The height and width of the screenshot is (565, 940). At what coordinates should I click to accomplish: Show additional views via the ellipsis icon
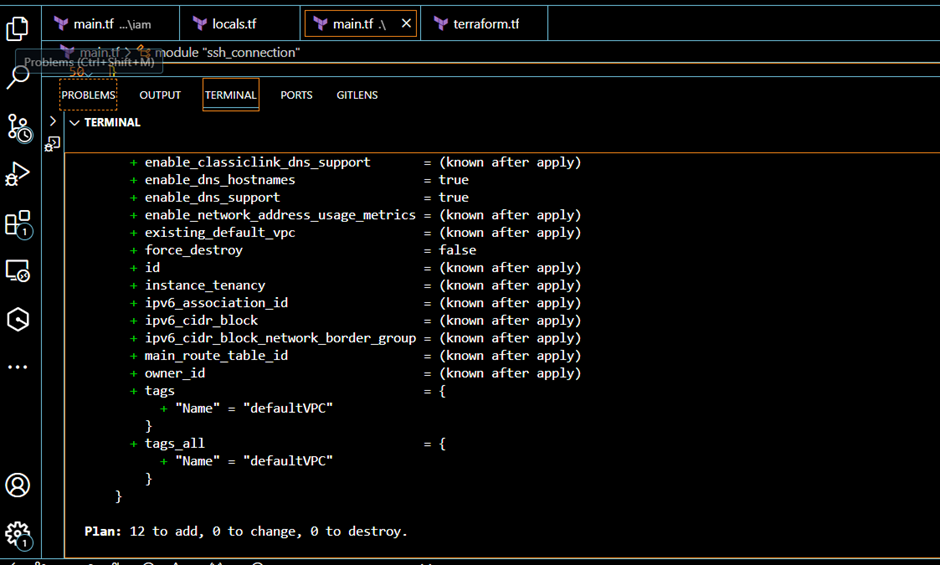pos(18,368)
